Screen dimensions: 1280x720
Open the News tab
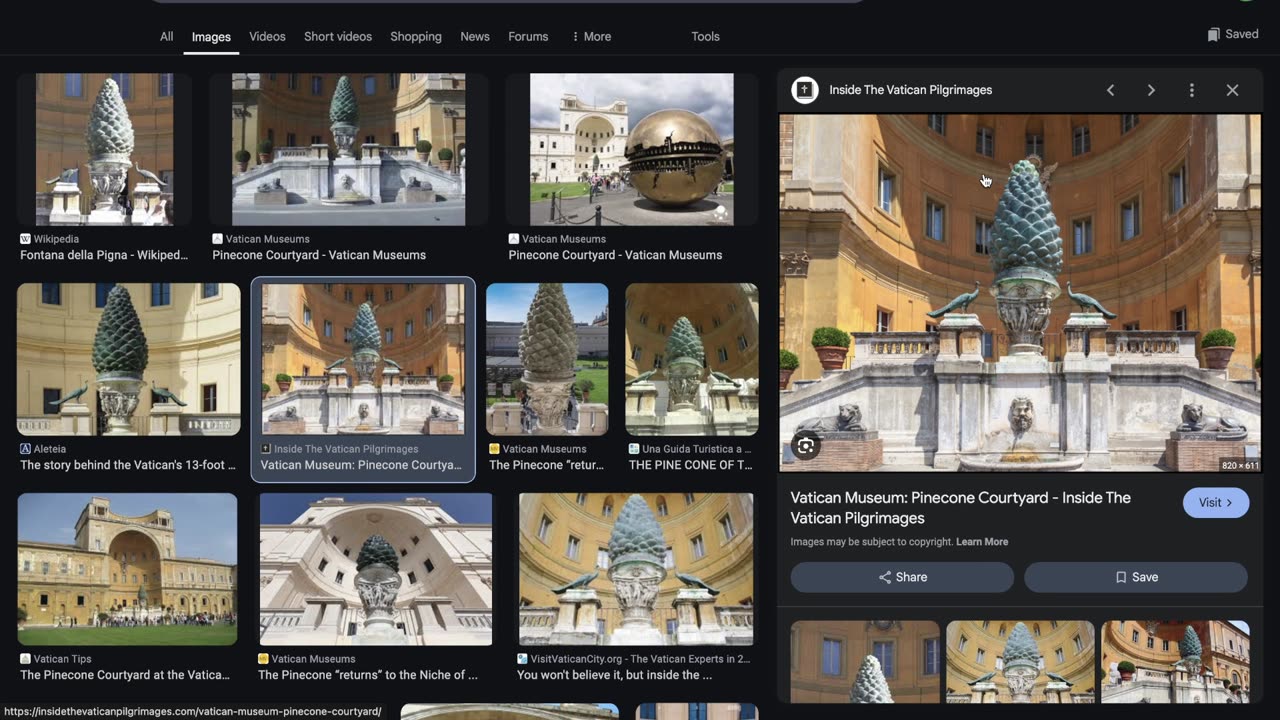[x=475, y=36]
